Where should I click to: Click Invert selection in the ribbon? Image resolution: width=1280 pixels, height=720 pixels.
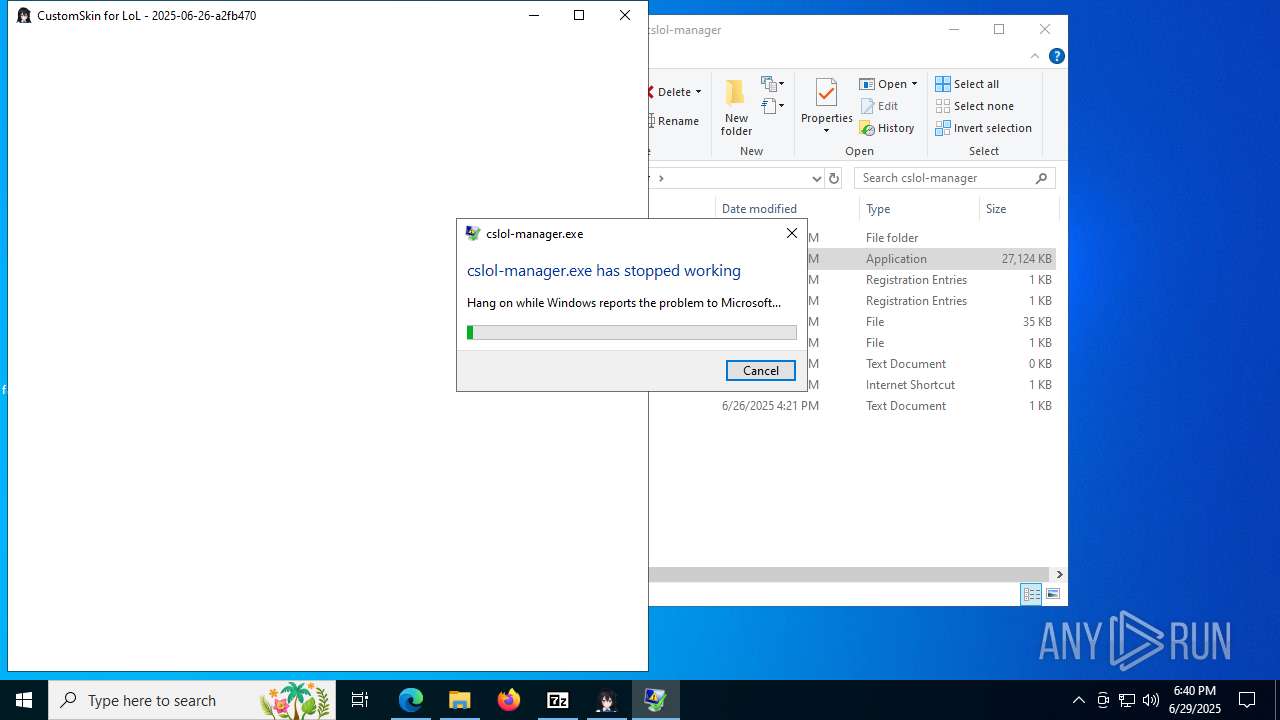pyautogui.click(x=984, y=128)
